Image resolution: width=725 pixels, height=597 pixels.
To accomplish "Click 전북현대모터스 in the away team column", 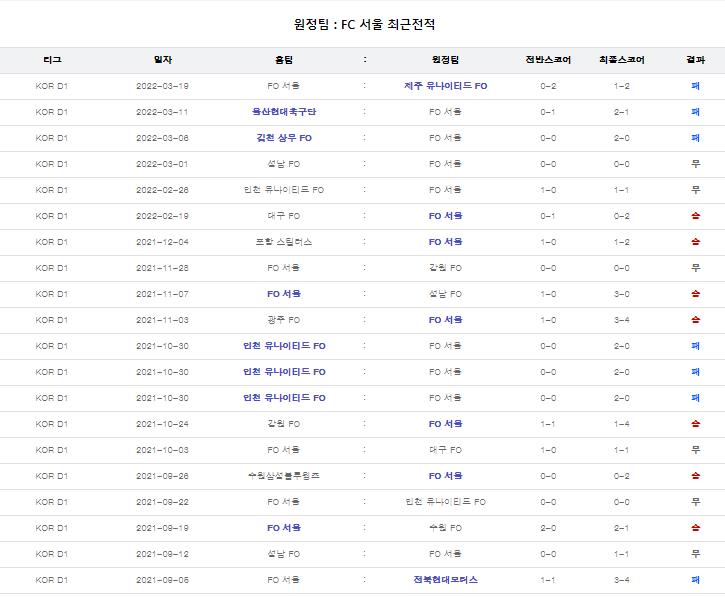I will pyautogui.click(x=445, y=580).
